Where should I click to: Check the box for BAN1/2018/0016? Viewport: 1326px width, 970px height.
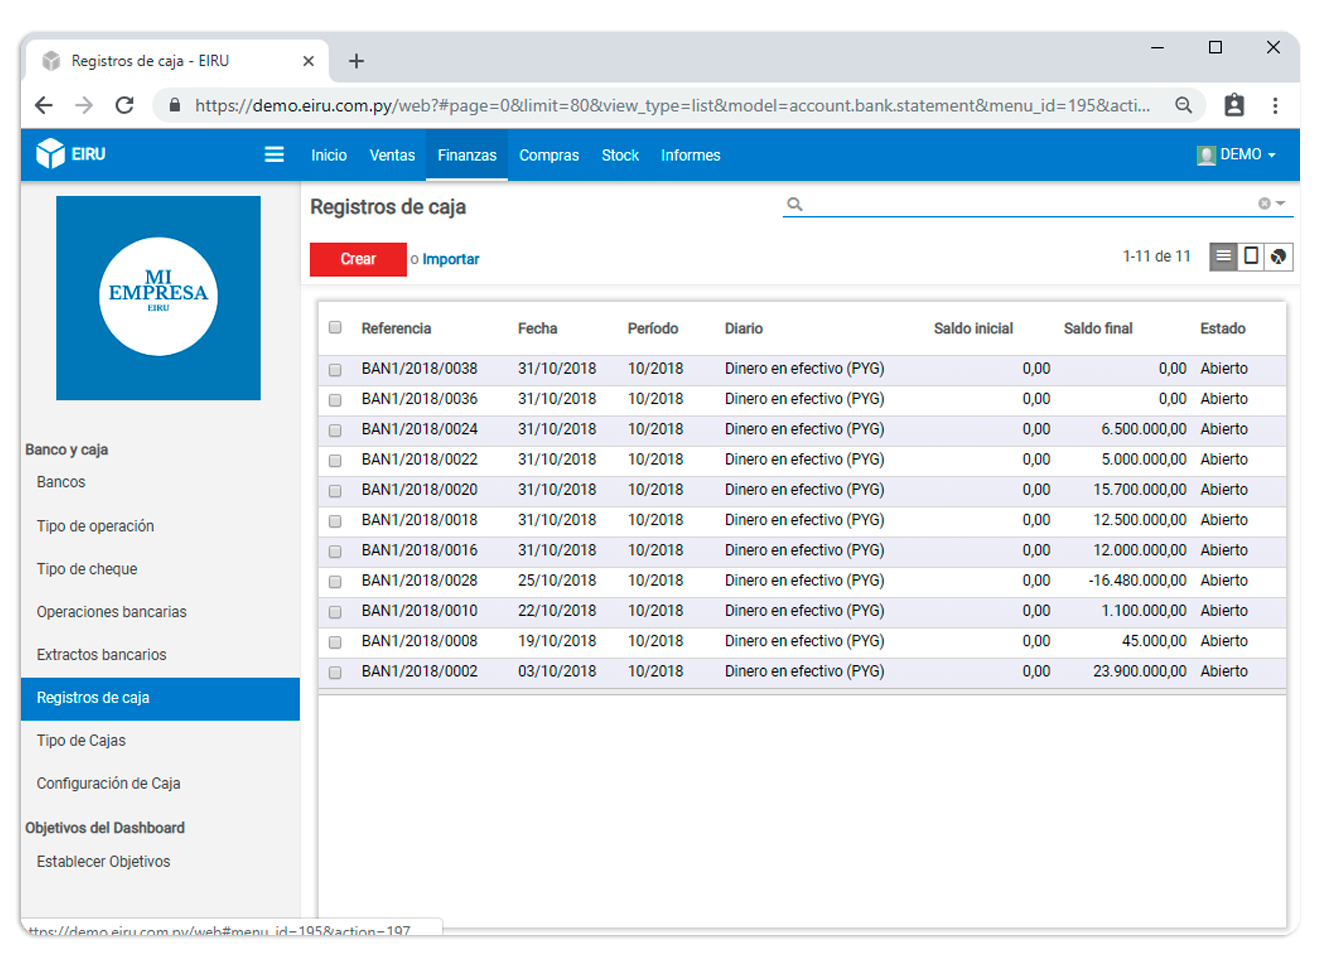(x=335, y=551)
